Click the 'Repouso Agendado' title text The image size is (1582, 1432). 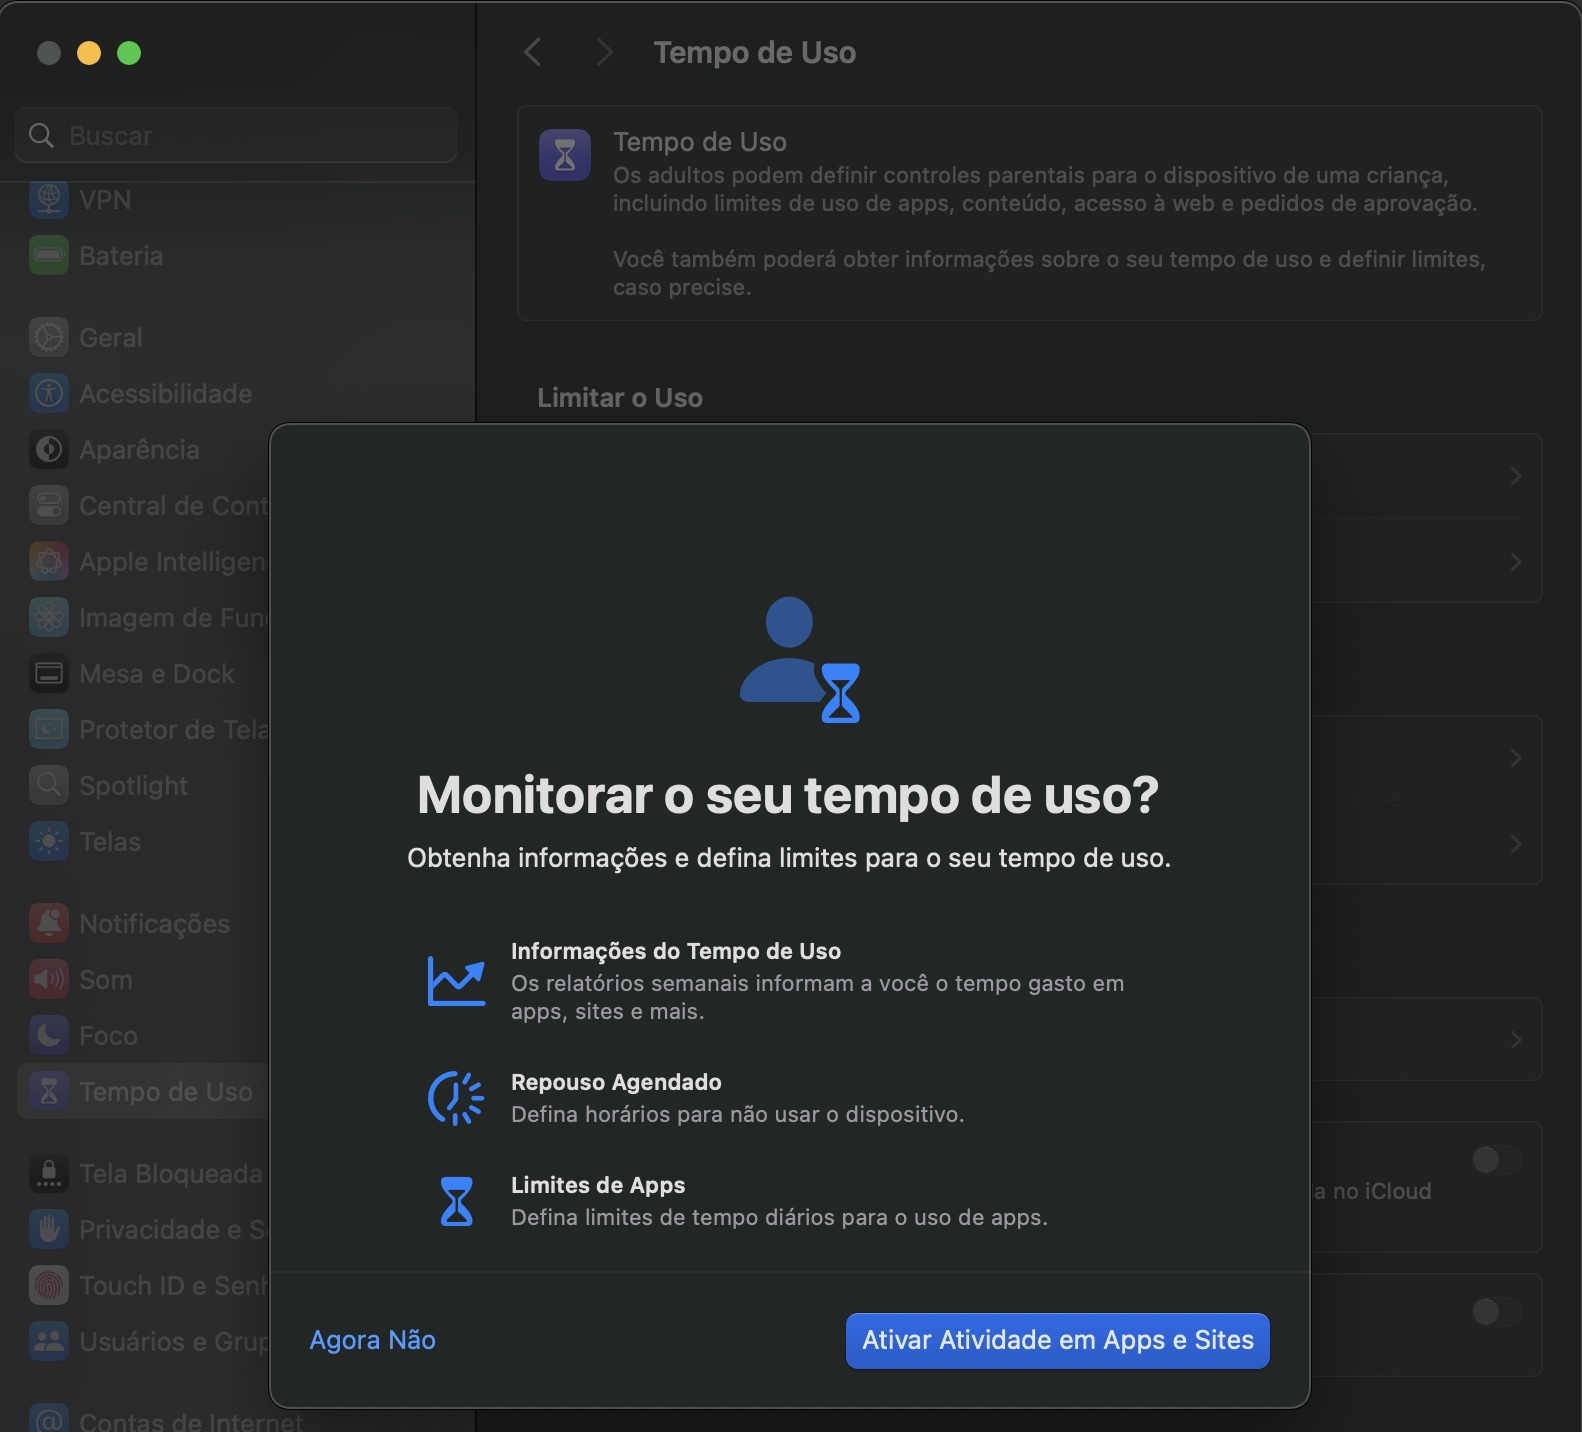616,1082
